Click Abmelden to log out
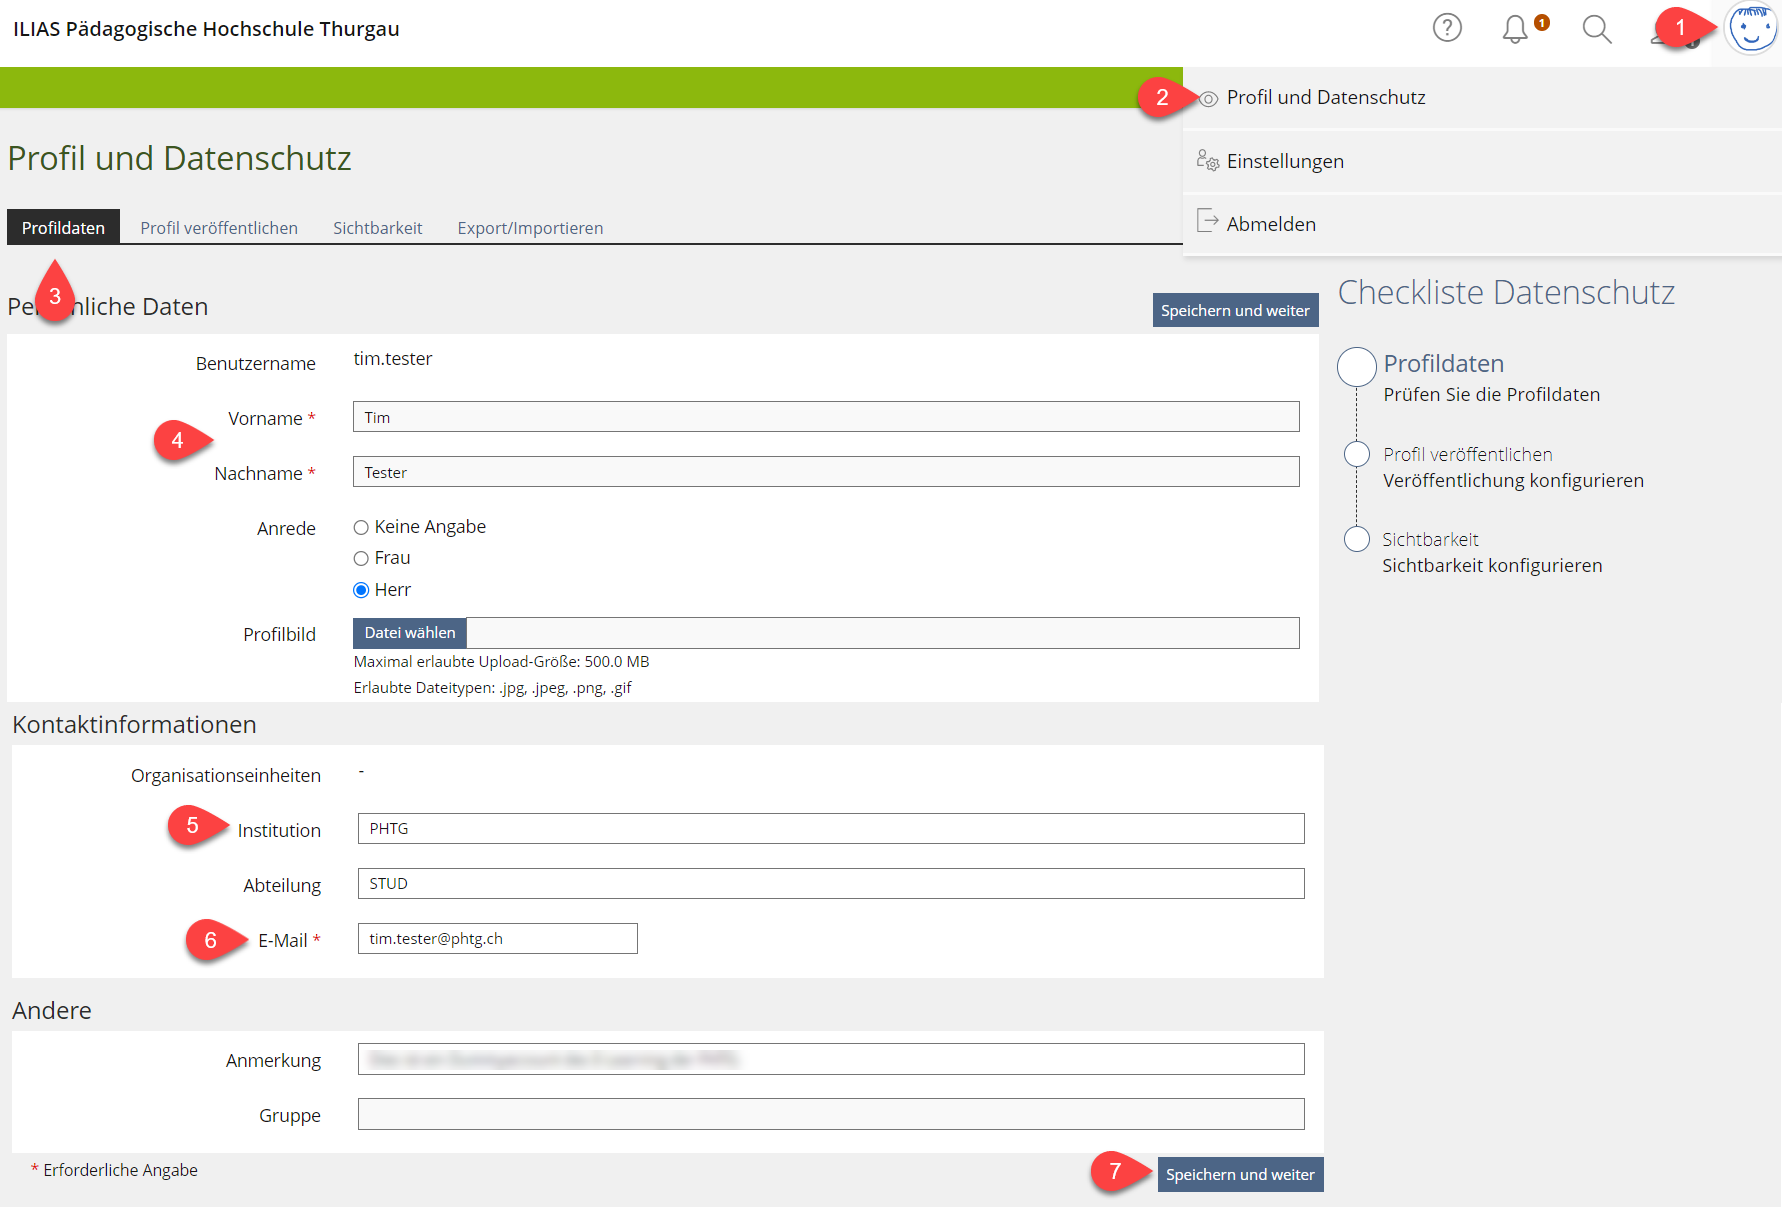The image size is (1782, 1207). 1270,224
